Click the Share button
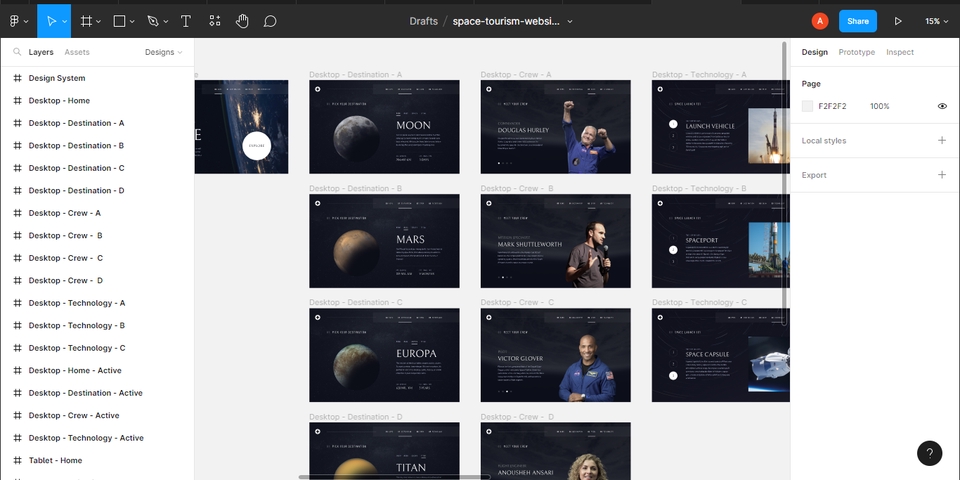Viewport: 960px width, 480px height. pos(858,21)
